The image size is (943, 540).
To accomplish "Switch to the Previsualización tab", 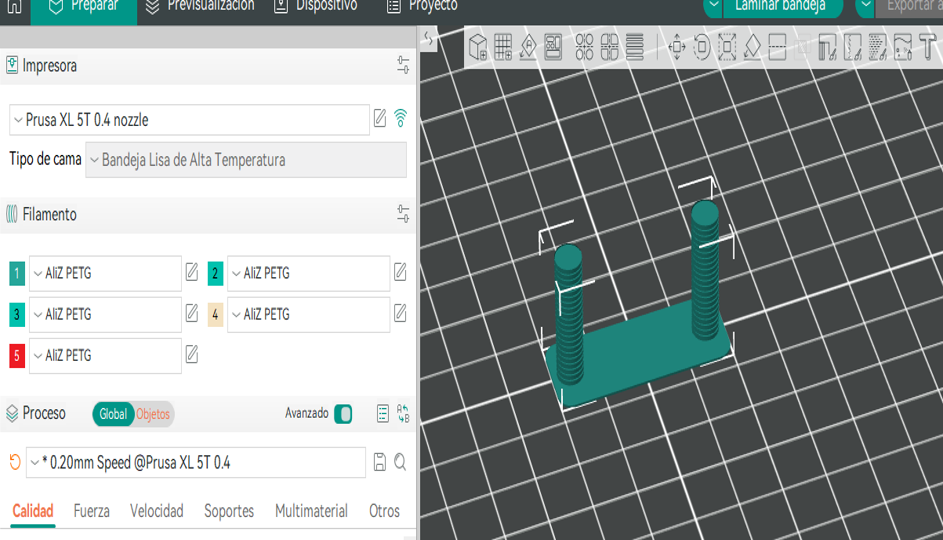I will [201, 7].
